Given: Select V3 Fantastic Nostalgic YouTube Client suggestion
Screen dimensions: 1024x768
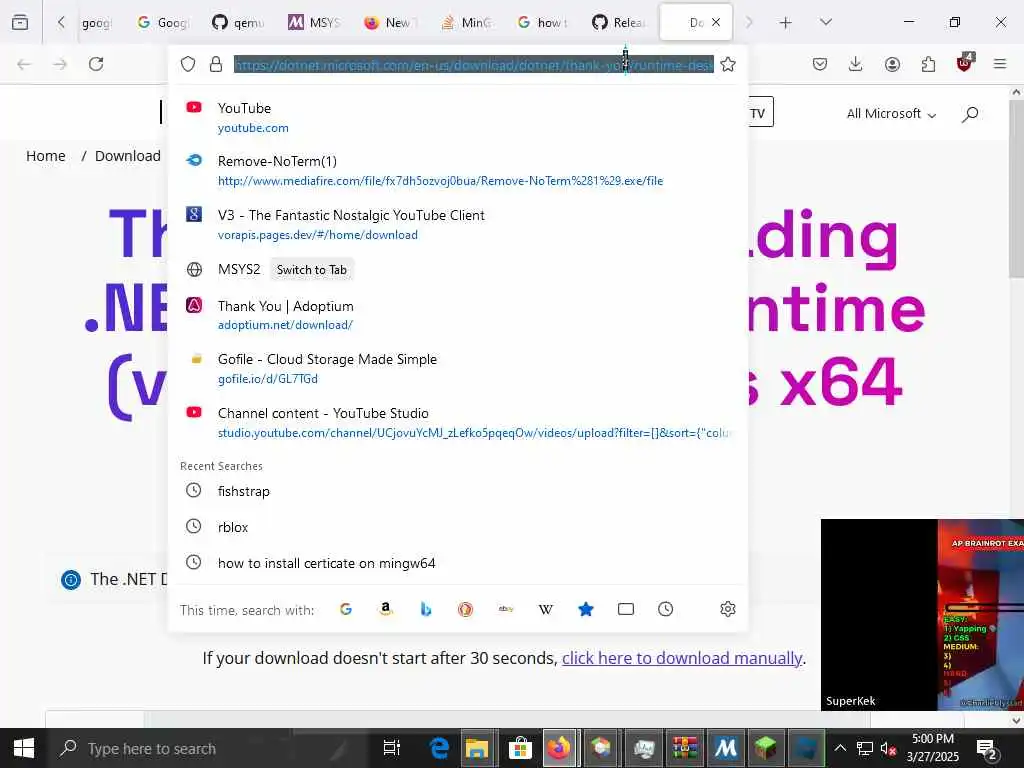Looking at the screenshot, I should point(458,224).
